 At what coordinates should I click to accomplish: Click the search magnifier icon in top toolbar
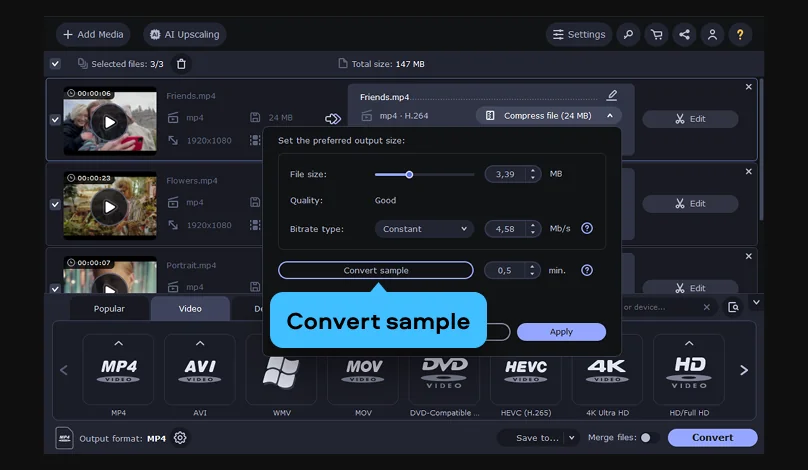click(628, 34)
